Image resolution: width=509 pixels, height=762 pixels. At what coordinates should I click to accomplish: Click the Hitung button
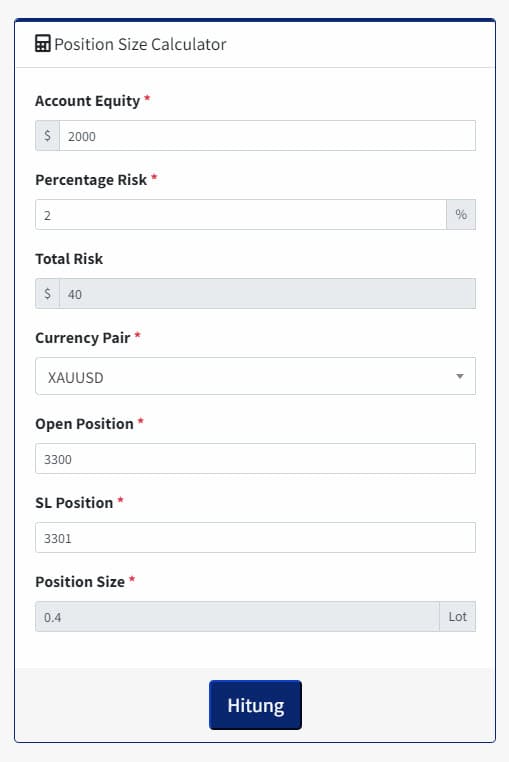(255, 705)
